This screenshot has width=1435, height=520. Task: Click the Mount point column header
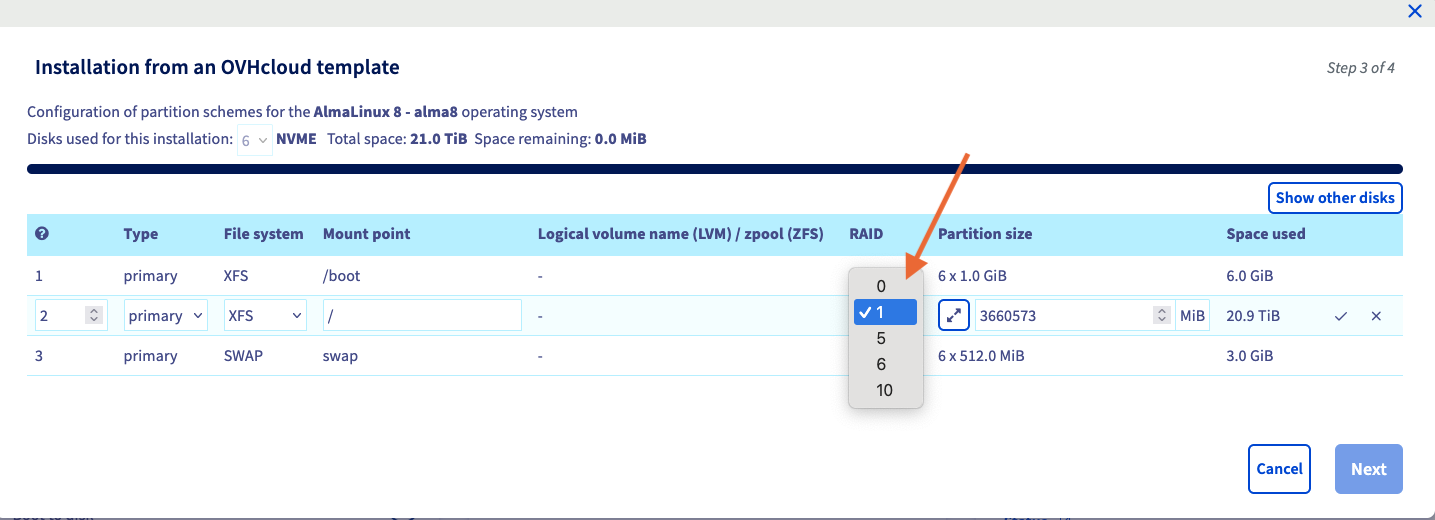pyautogui.click(x=367, y=234)
